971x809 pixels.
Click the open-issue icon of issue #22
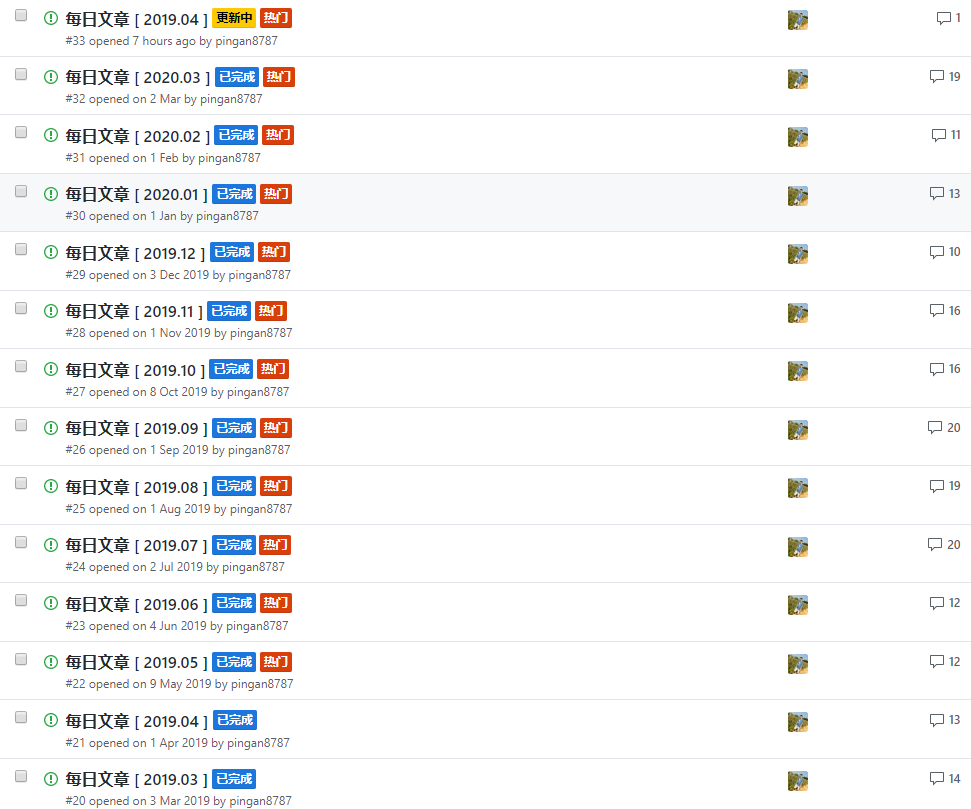51,662
